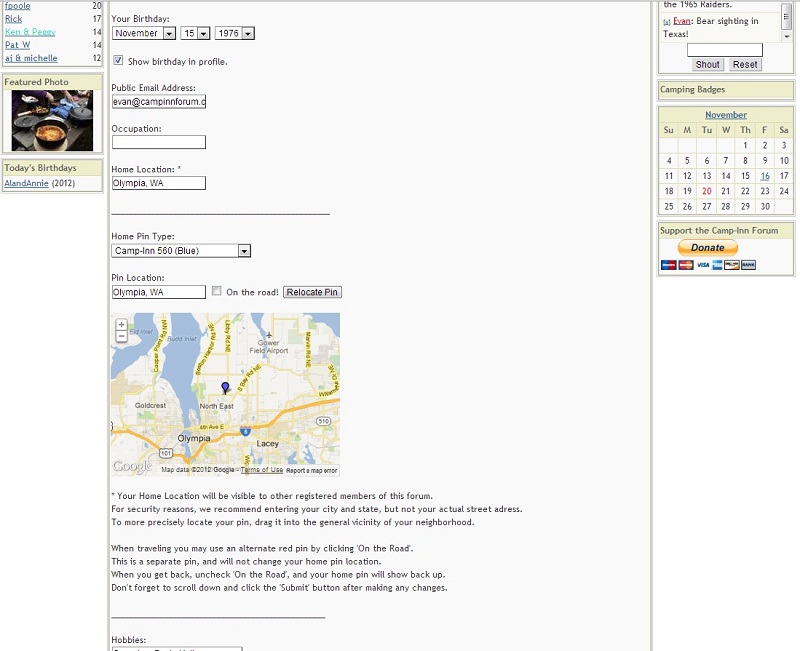Click the blue home pin on map
The image size is (800, 651).
pyautogui.click(x=225, y=387)
